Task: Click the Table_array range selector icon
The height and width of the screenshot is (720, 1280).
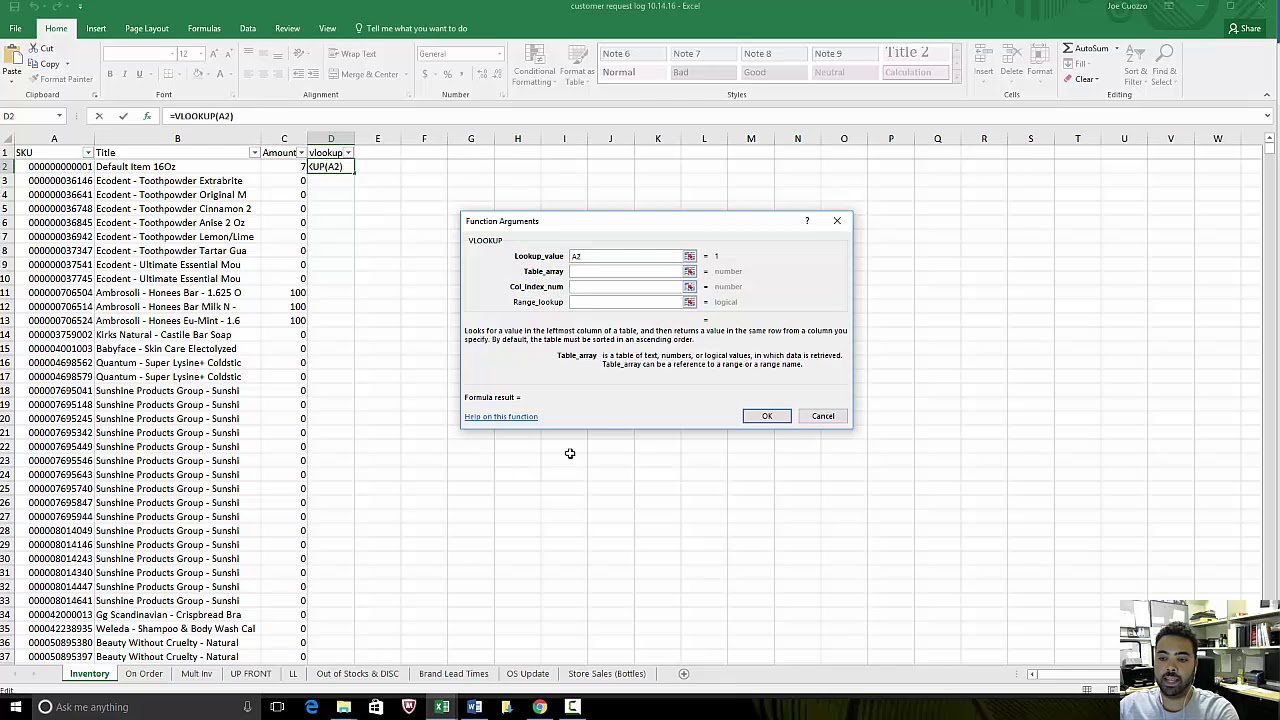Action: tap(689, 271)
